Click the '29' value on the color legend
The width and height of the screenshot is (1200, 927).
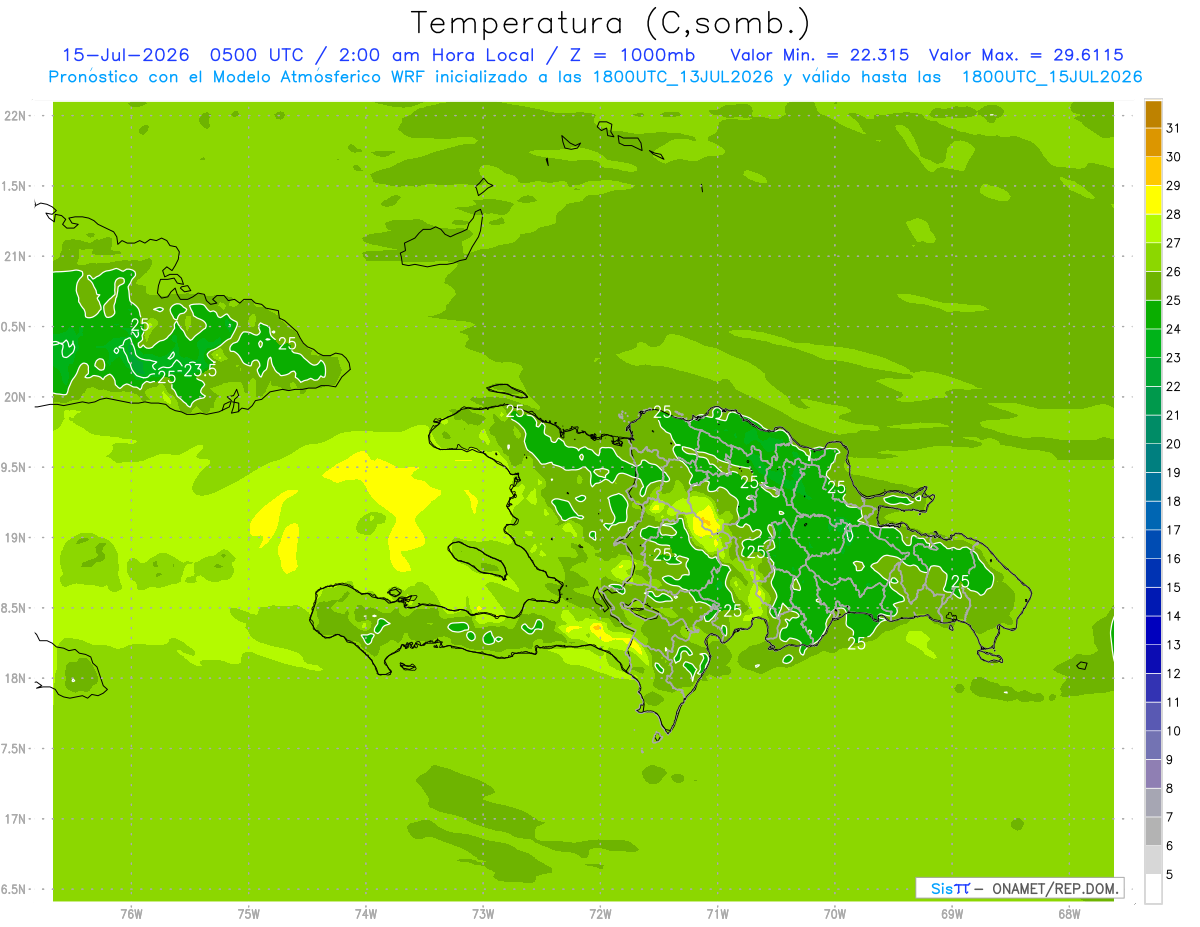(x=1174, y=185)
